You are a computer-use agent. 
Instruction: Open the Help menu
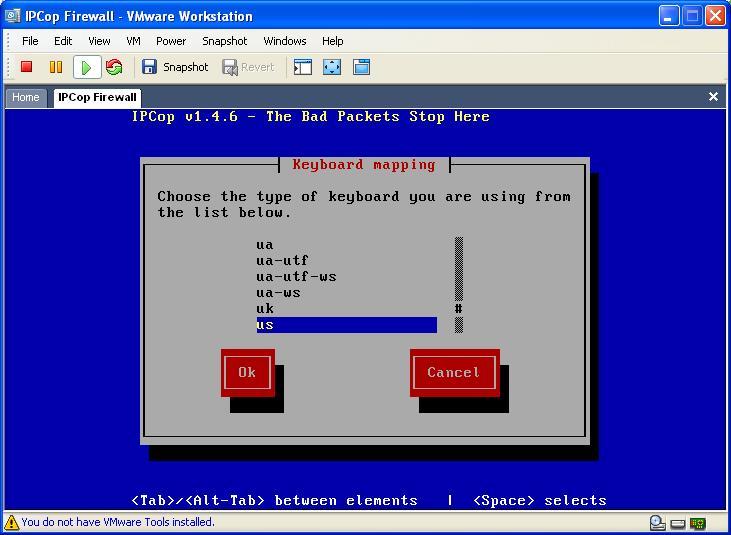coord(332,41)
